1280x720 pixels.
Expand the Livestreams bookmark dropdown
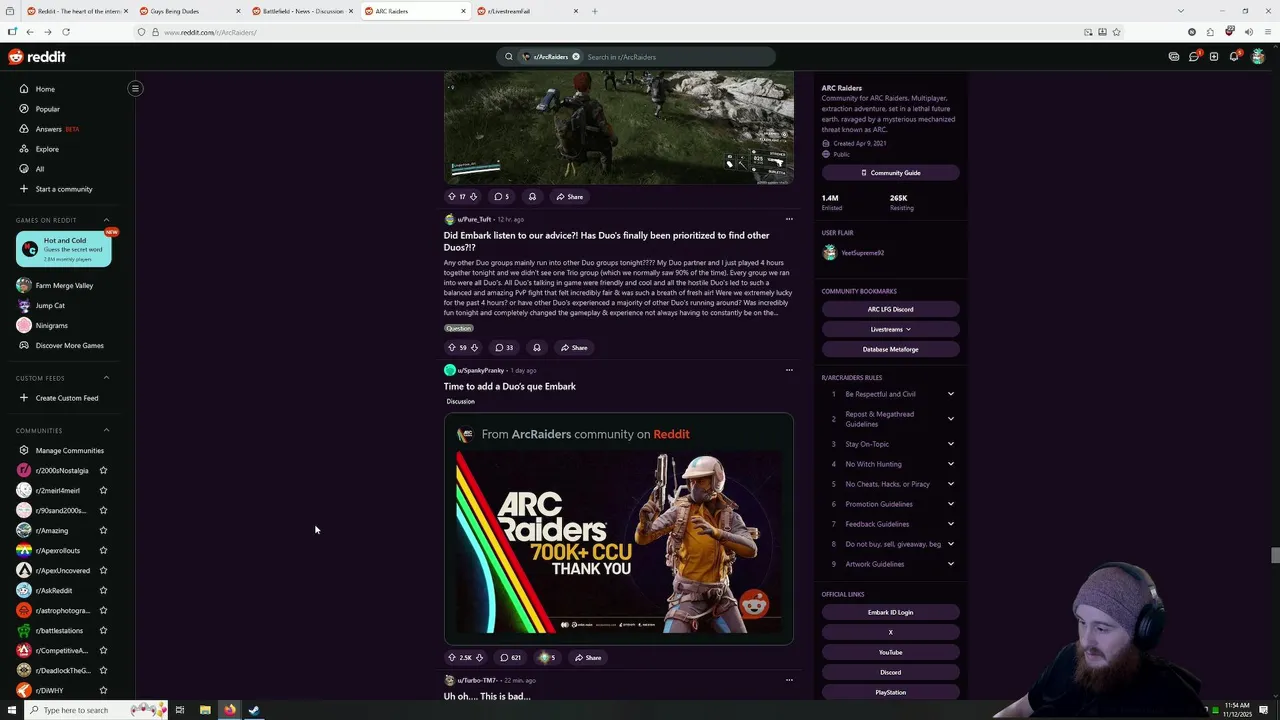(x=890, y=329)
